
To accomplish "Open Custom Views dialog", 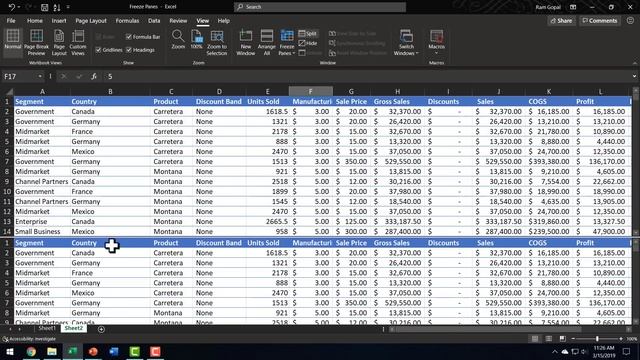I will click(78, 42).
